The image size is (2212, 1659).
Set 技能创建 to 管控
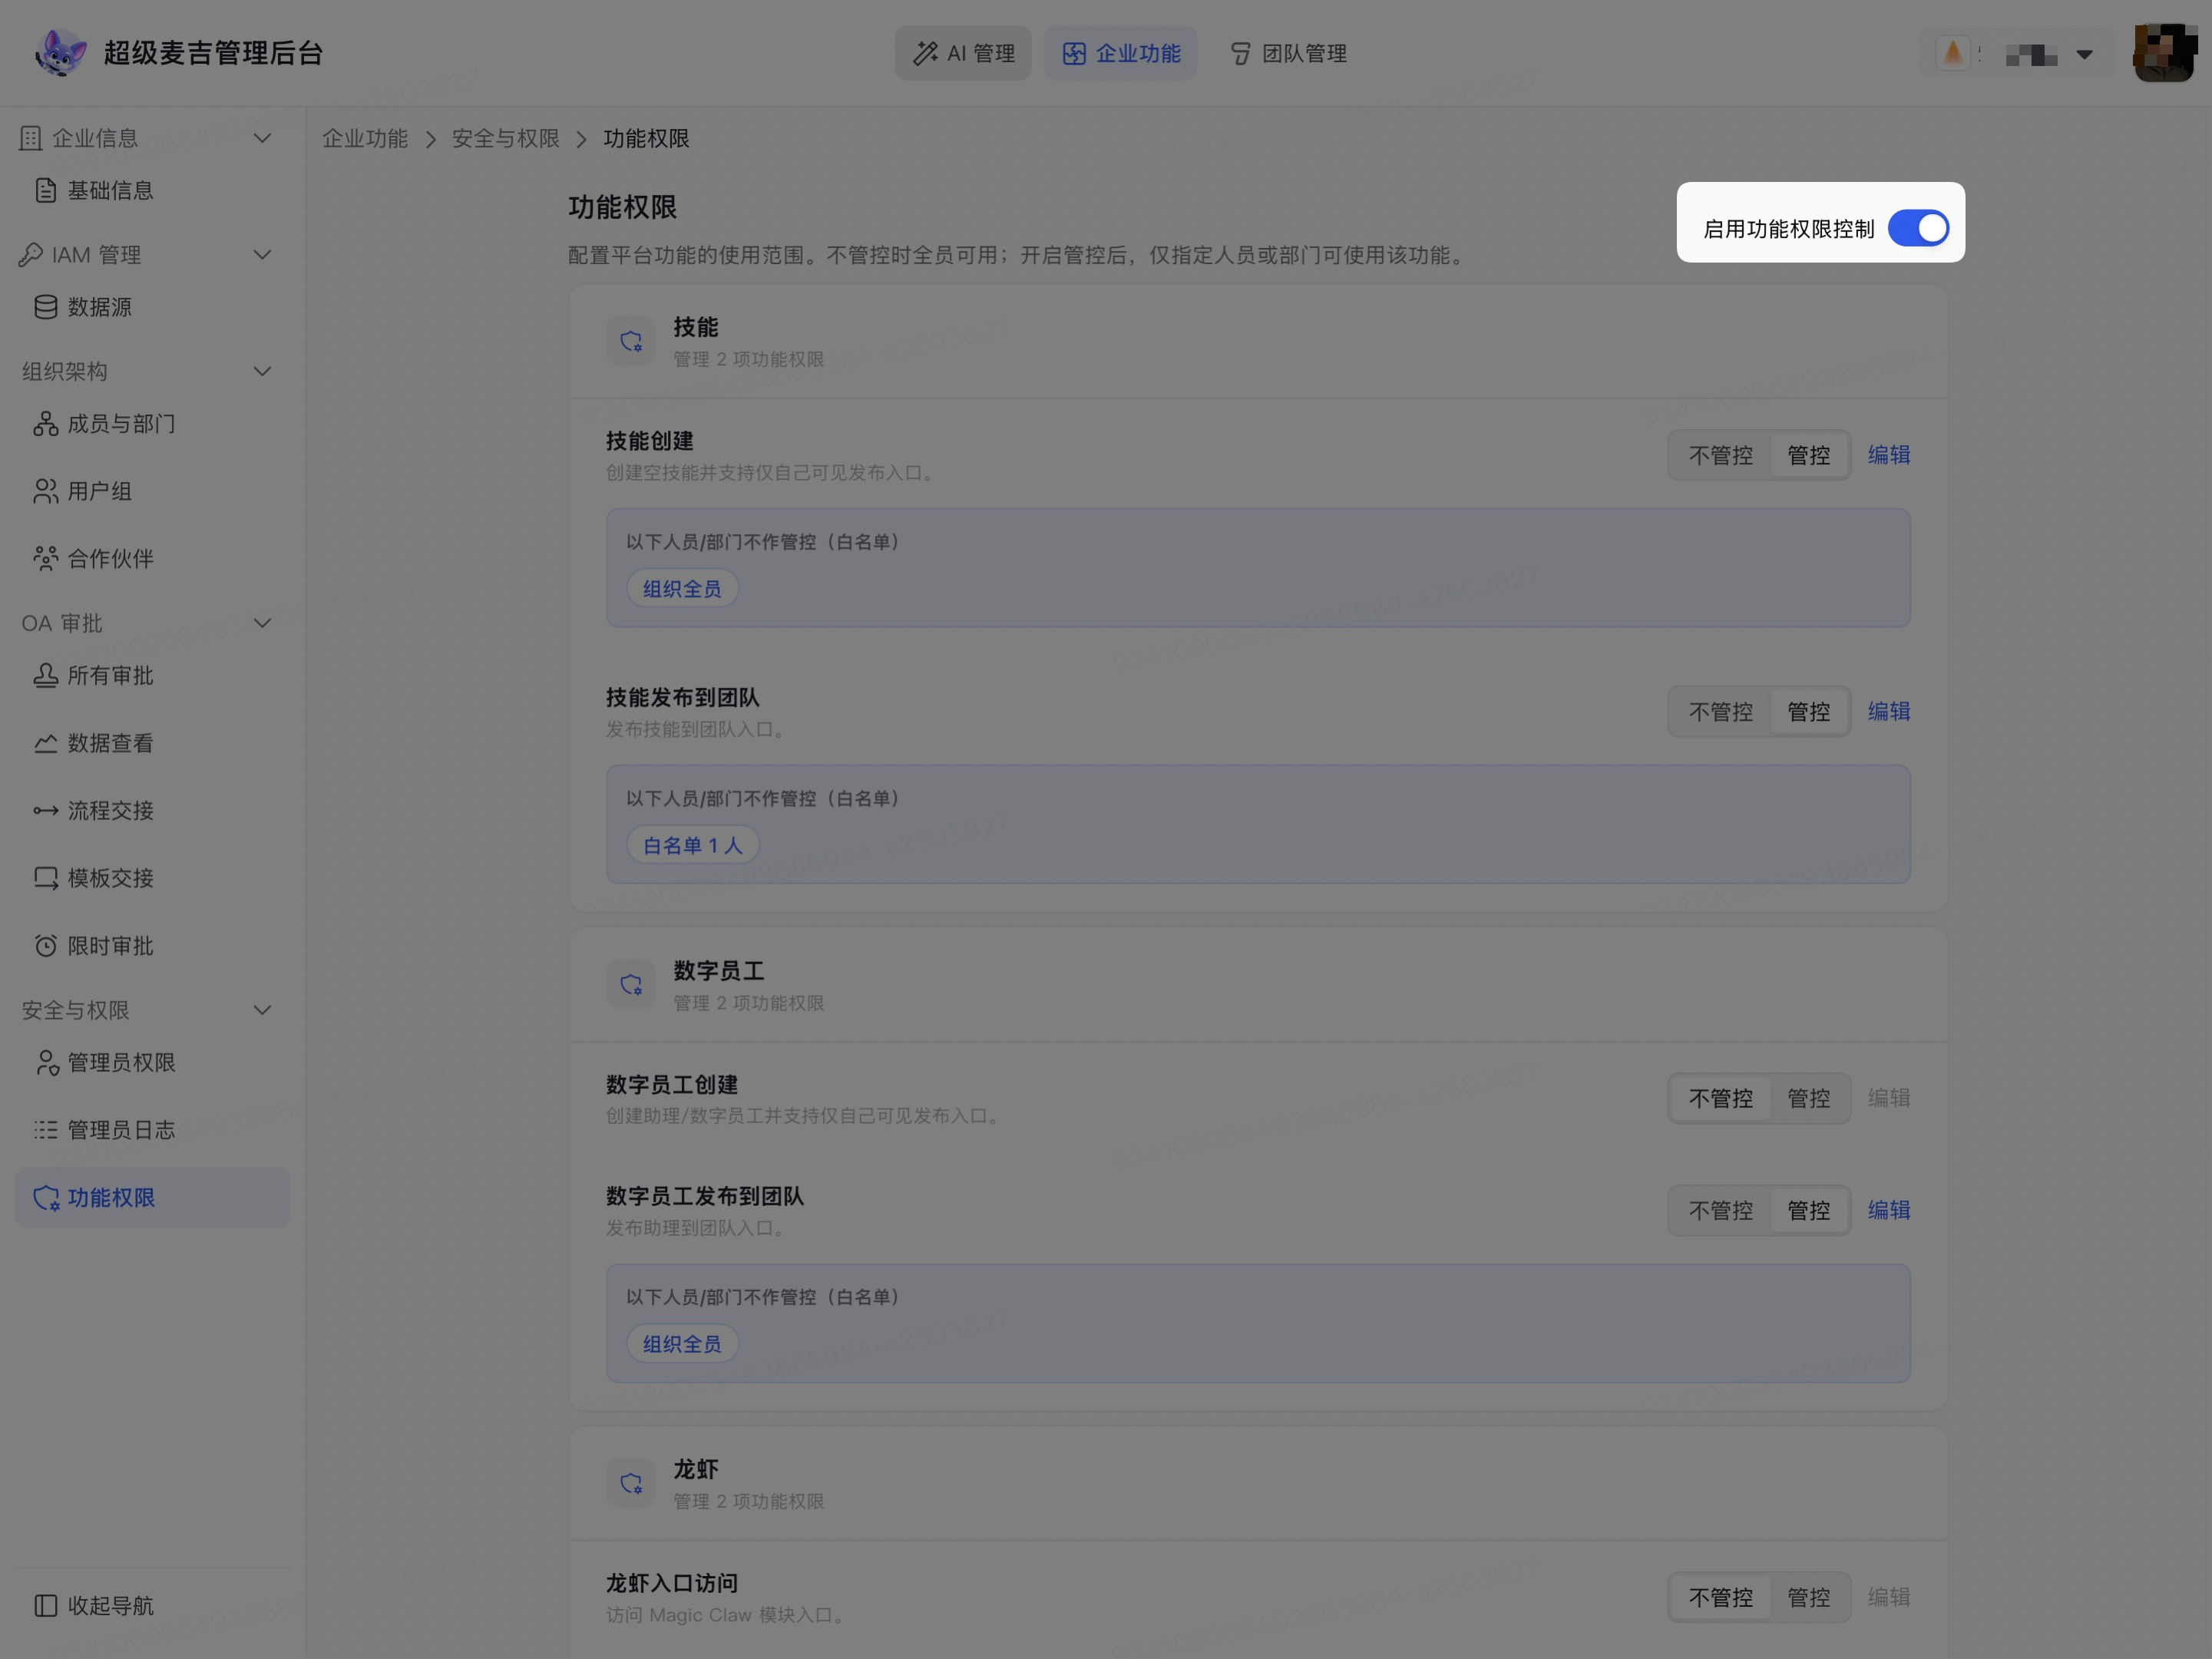(x=1808, y=455)
